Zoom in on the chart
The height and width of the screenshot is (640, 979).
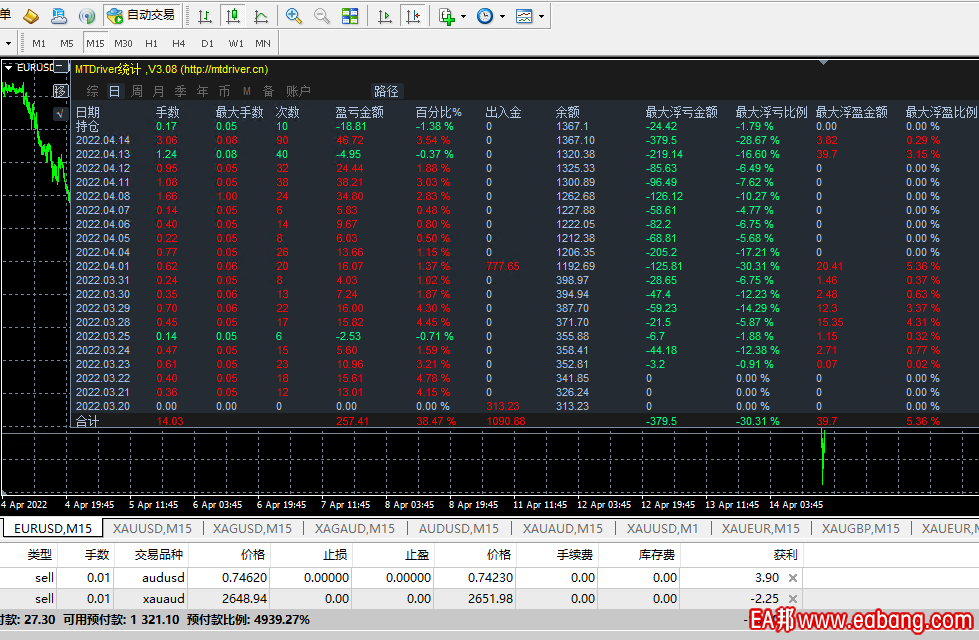[x=294, y=16]
